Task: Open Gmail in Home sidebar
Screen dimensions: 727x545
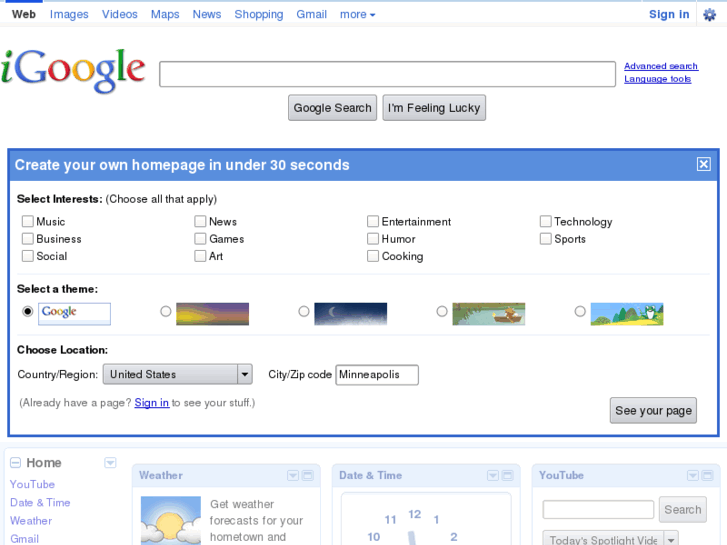Action: coord(25,539)
